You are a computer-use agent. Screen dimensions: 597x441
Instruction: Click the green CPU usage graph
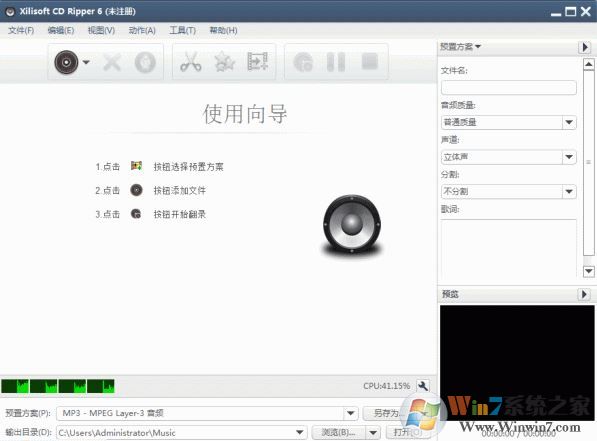tap(57, 386)
